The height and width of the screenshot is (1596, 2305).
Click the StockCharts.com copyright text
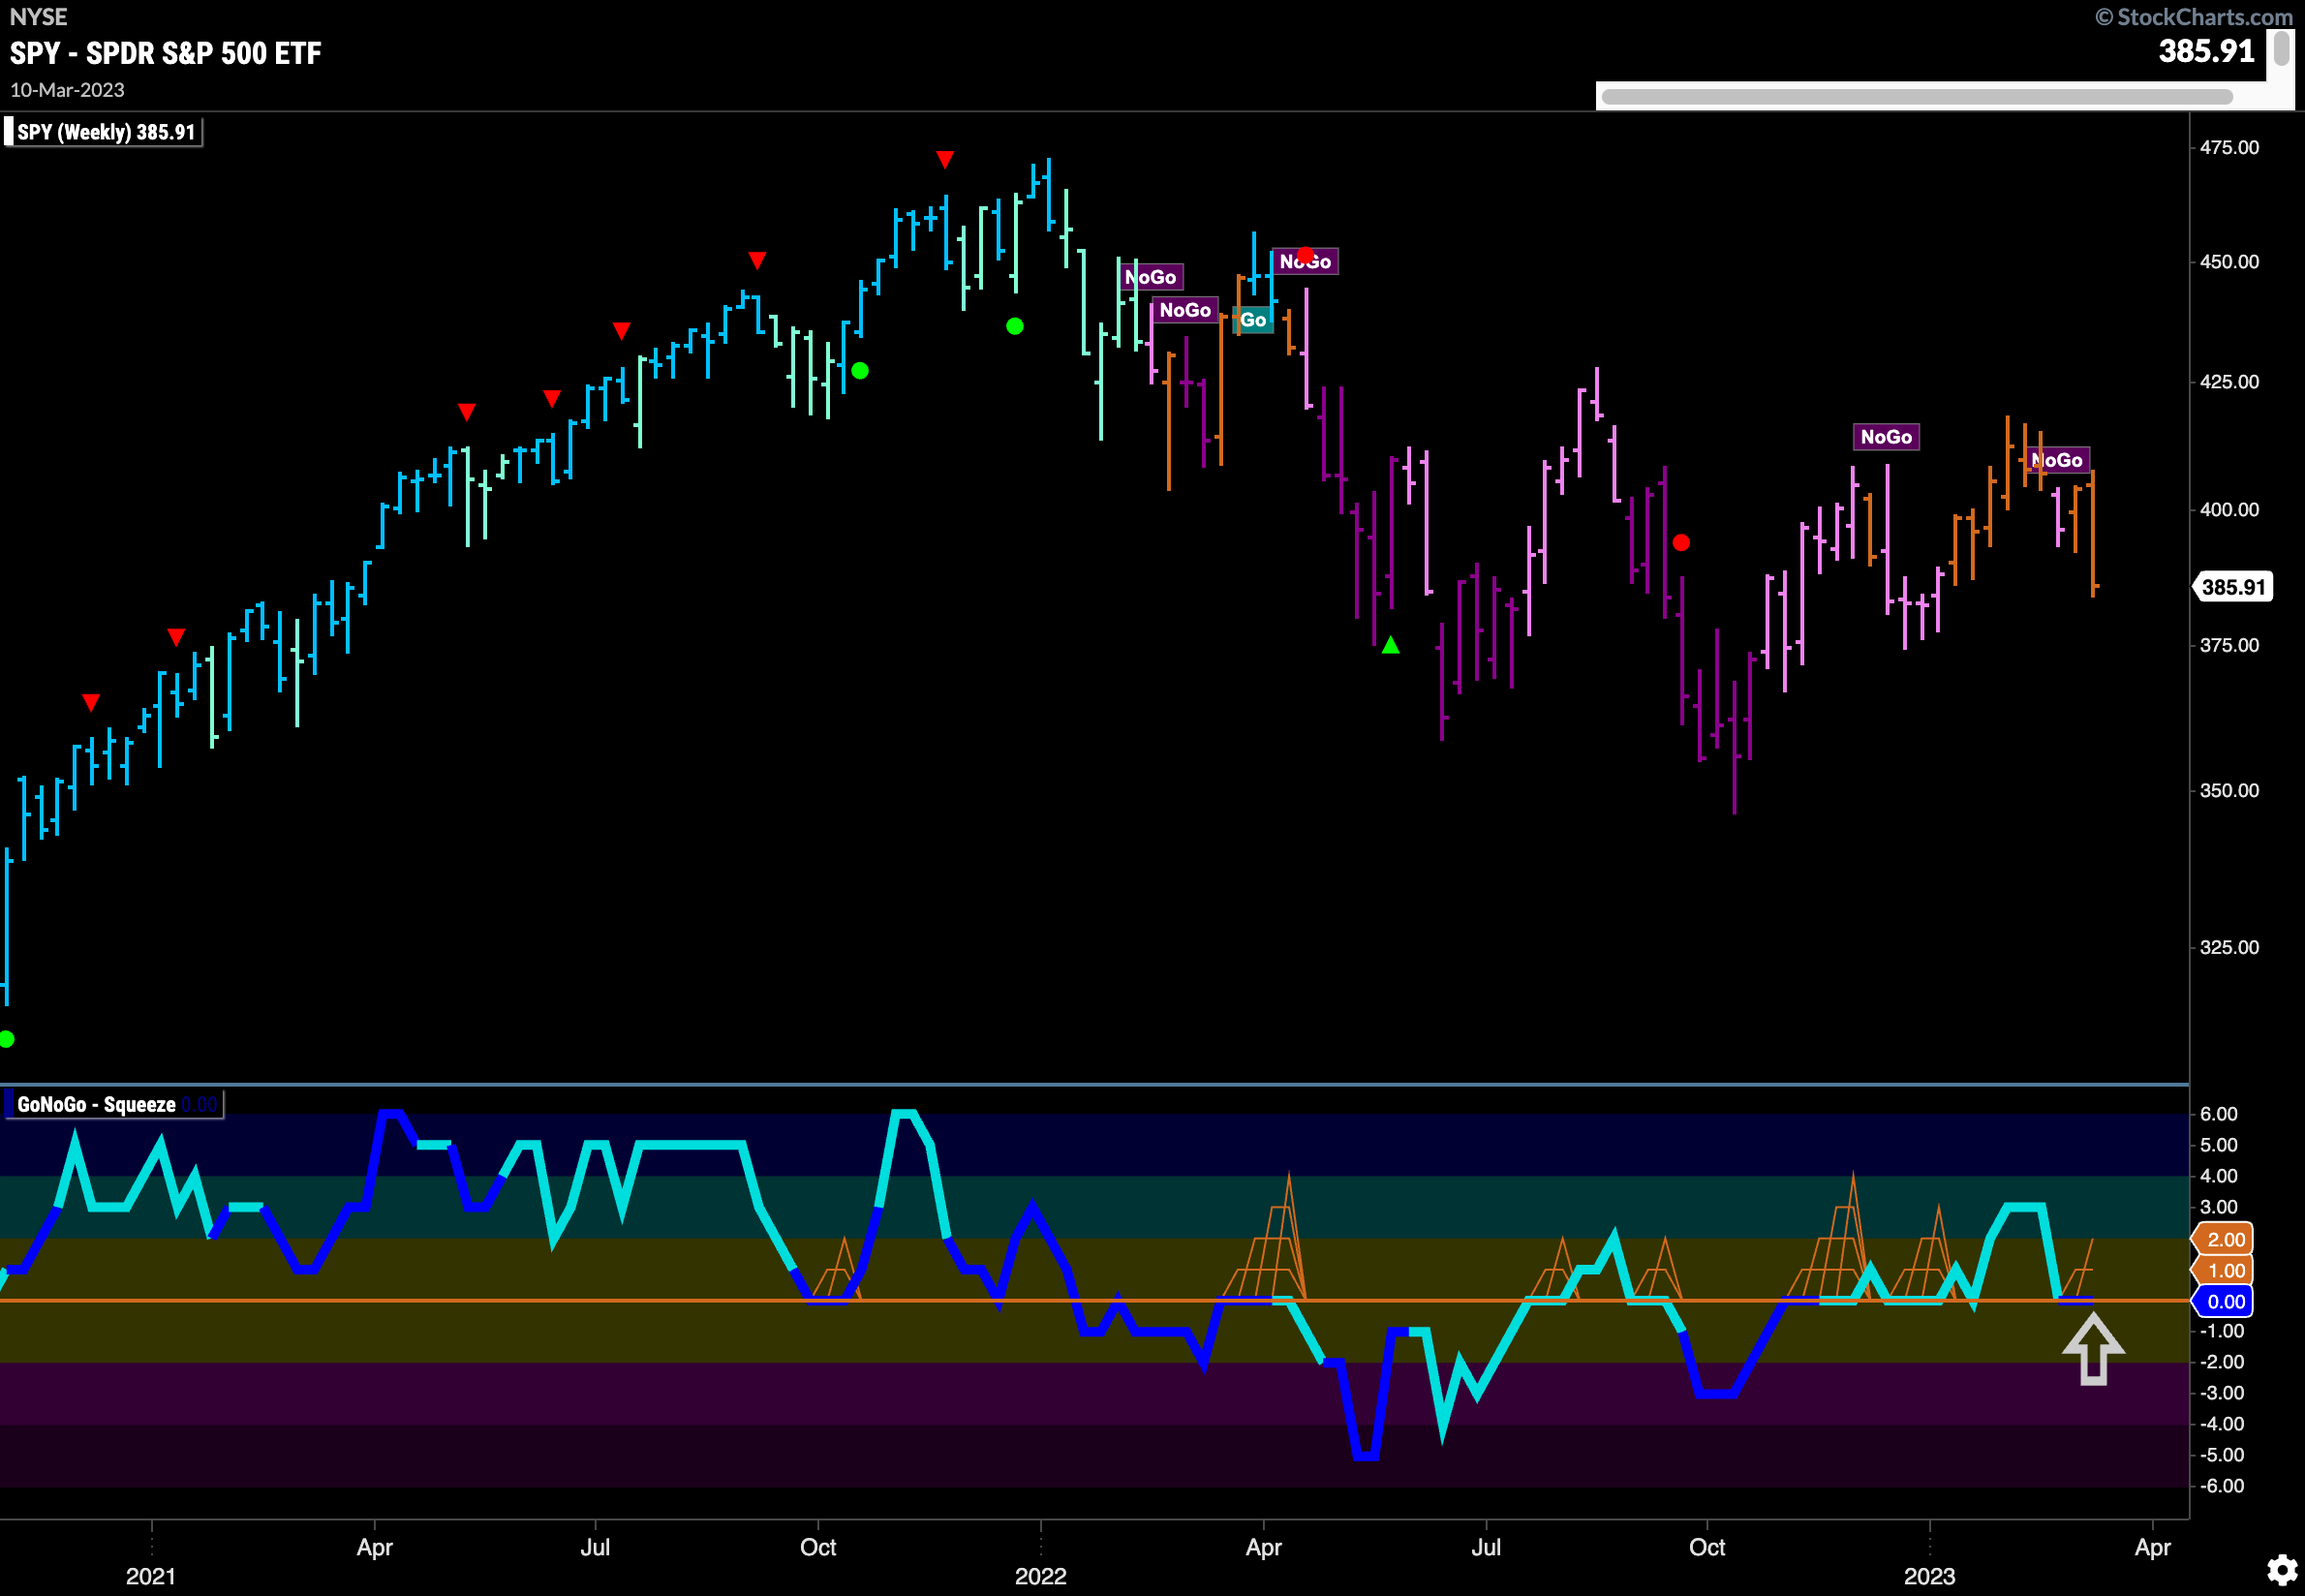pos(2194,17)
